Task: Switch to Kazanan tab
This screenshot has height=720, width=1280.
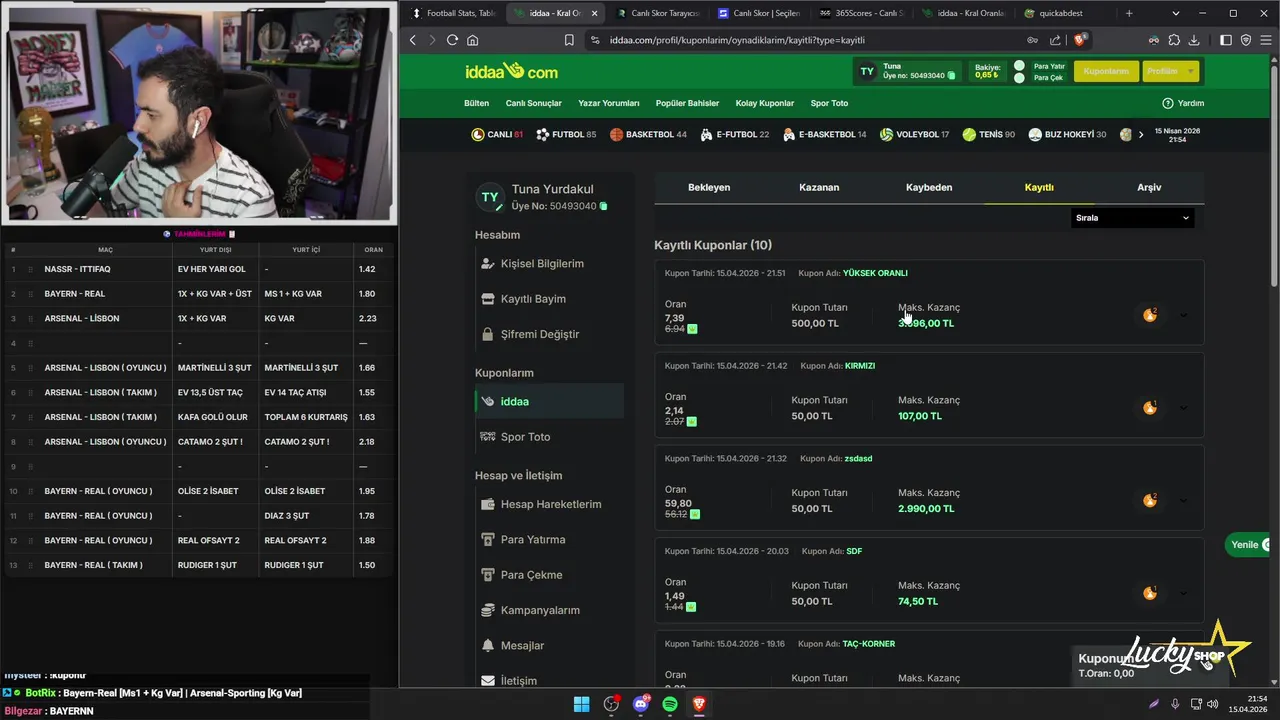Action: (819, 187)
